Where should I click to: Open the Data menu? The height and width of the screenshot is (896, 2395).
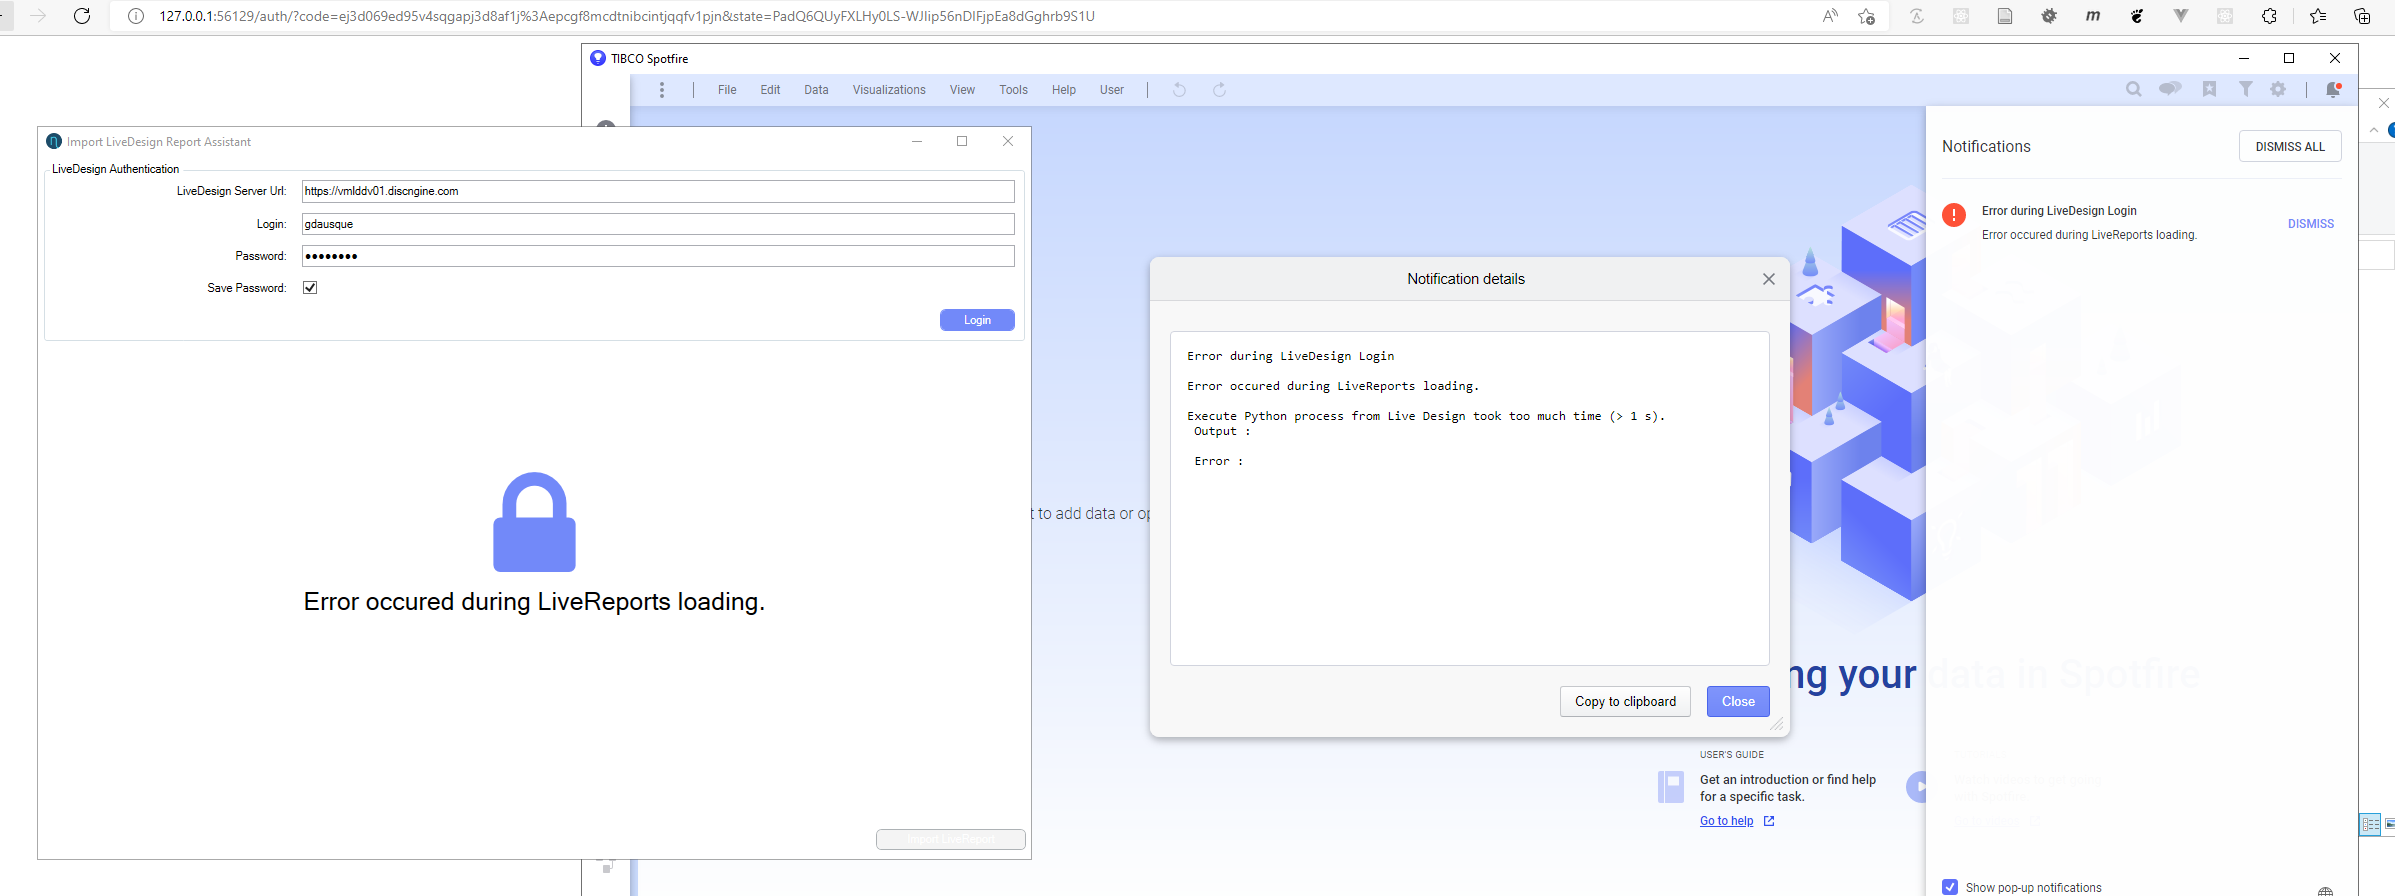816,90
